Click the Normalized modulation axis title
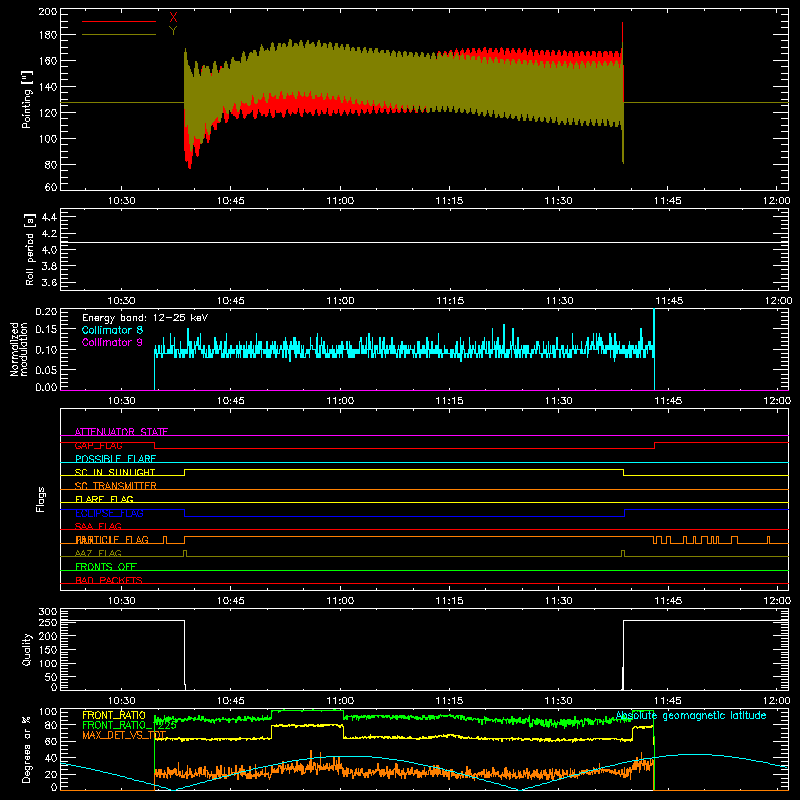Image resolution: width=800 pixels, height=800 pixels. click(x=18, y=349)
